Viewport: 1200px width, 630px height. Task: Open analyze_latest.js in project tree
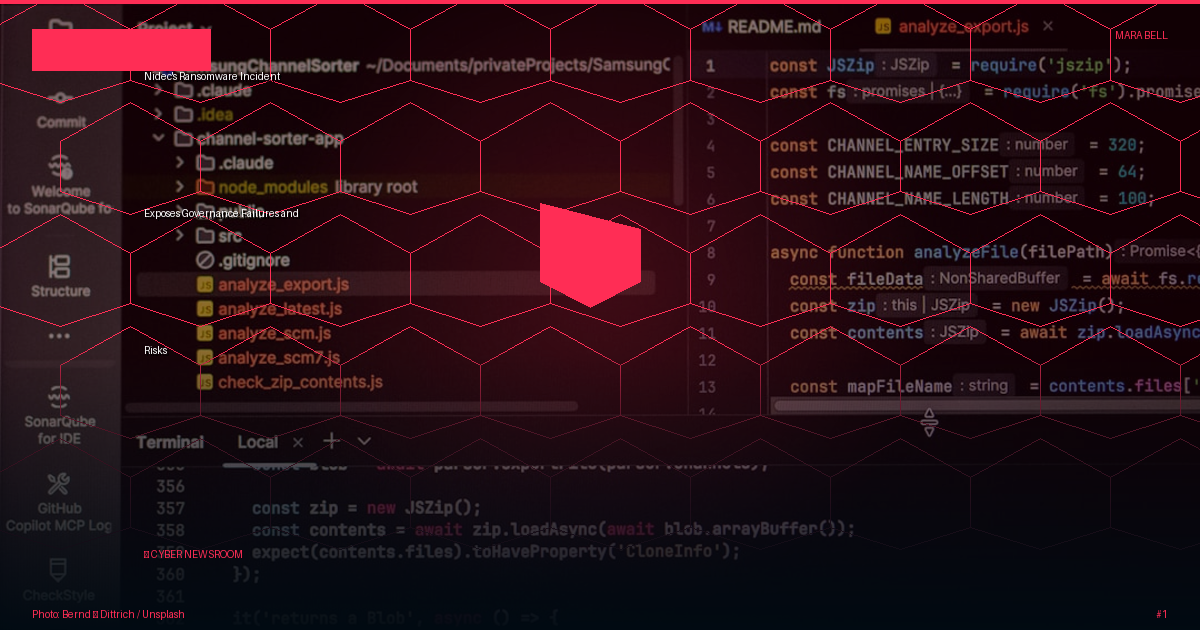point(280,309)
